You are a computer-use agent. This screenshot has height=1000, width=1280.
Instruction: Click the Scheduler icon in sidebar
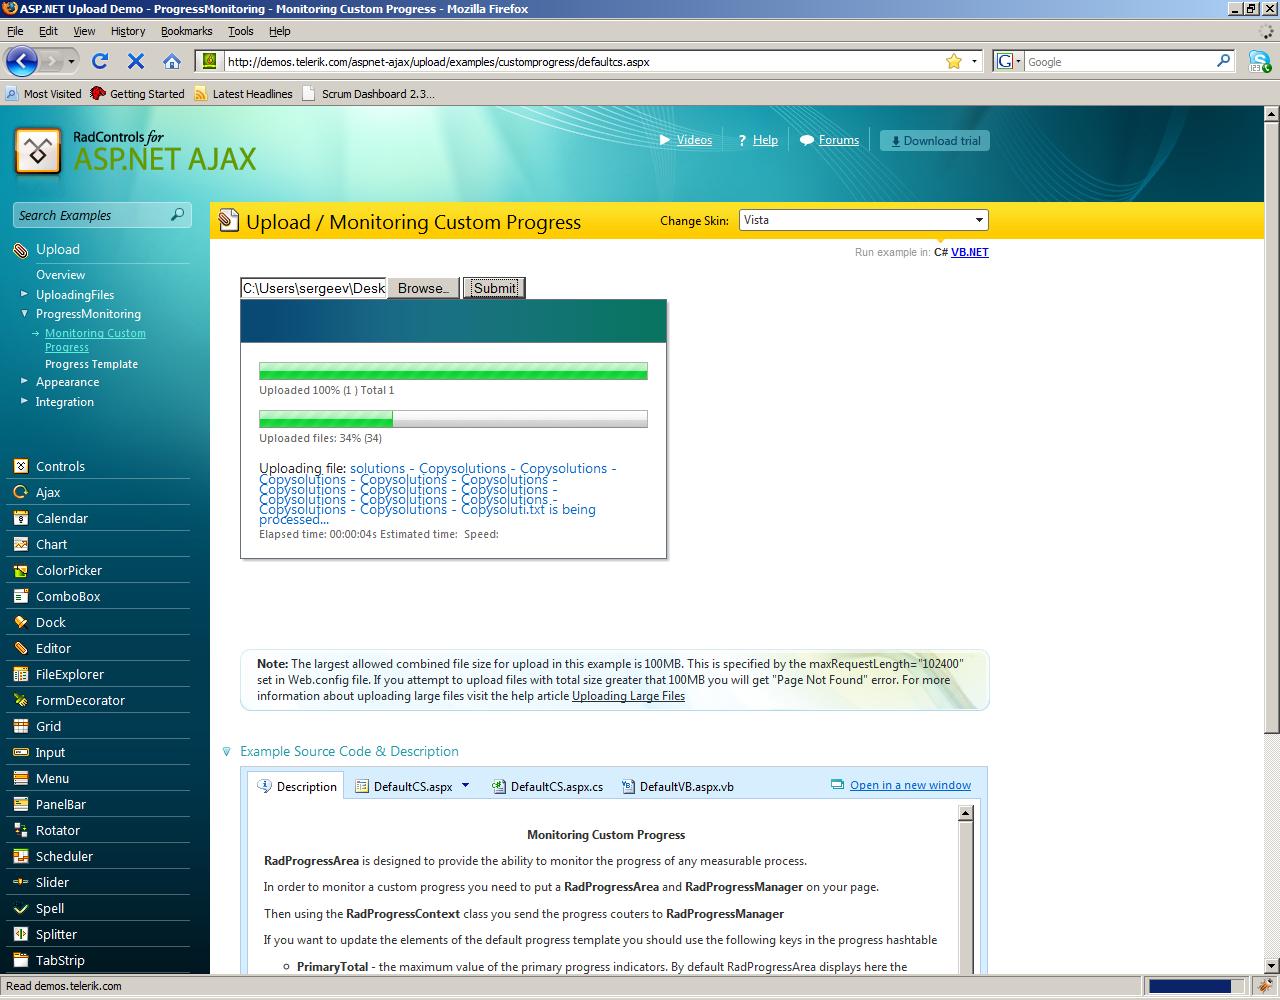point(20,856)
